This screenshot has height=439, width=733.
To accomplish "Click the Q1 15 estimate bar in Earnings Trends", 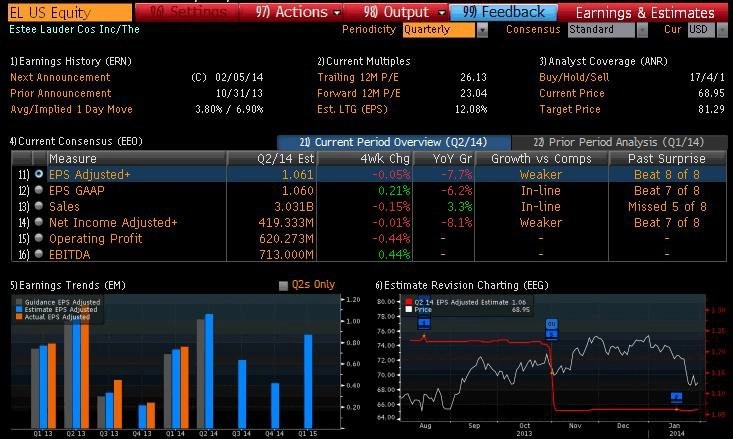I will [308, 381].
